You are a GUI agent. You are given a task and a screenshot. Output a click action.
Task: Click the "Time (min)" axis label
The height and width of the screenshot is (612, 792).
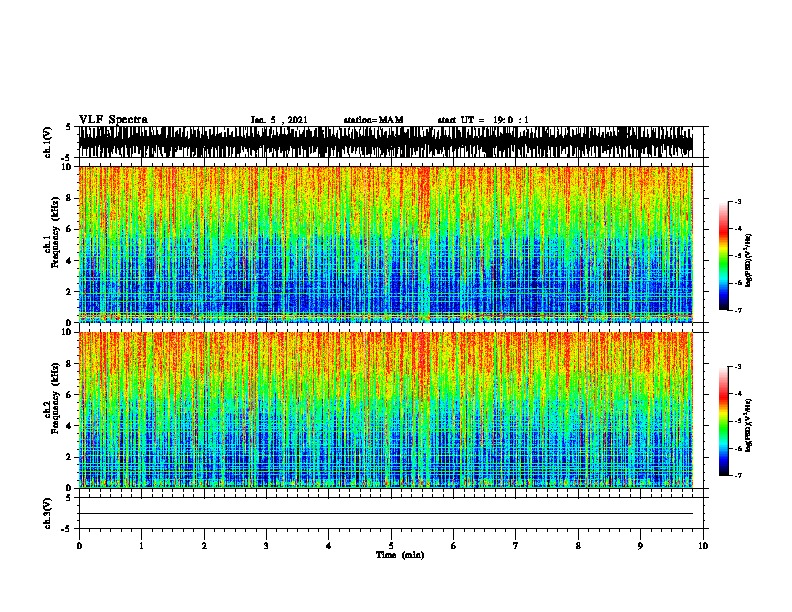(400, 555)
